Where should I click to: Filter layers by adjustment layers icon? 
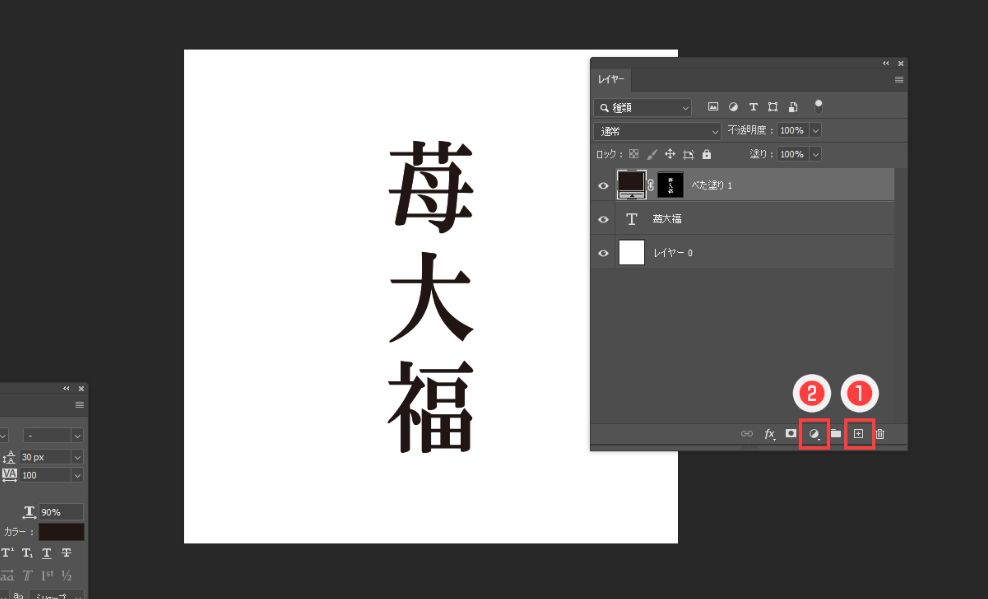(x=733, y=107)
